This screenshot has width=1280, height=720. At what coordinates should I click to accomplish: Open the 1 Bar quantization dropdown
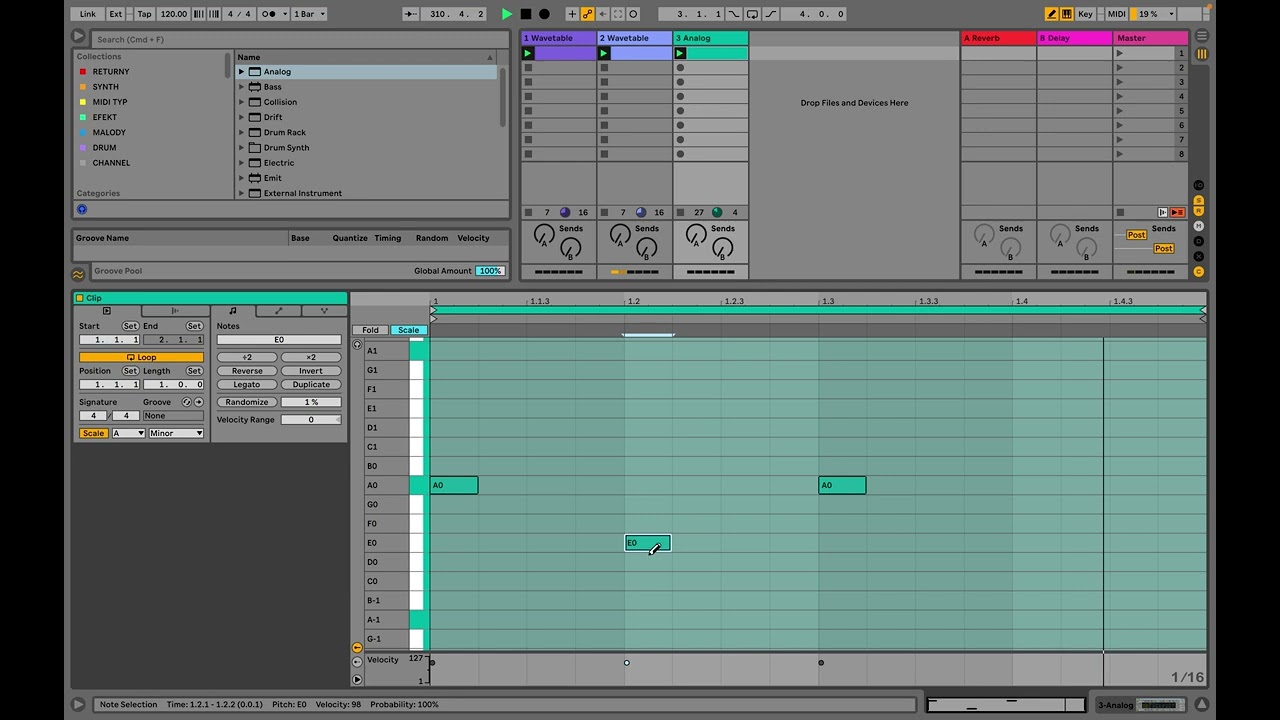click(309, 14)
